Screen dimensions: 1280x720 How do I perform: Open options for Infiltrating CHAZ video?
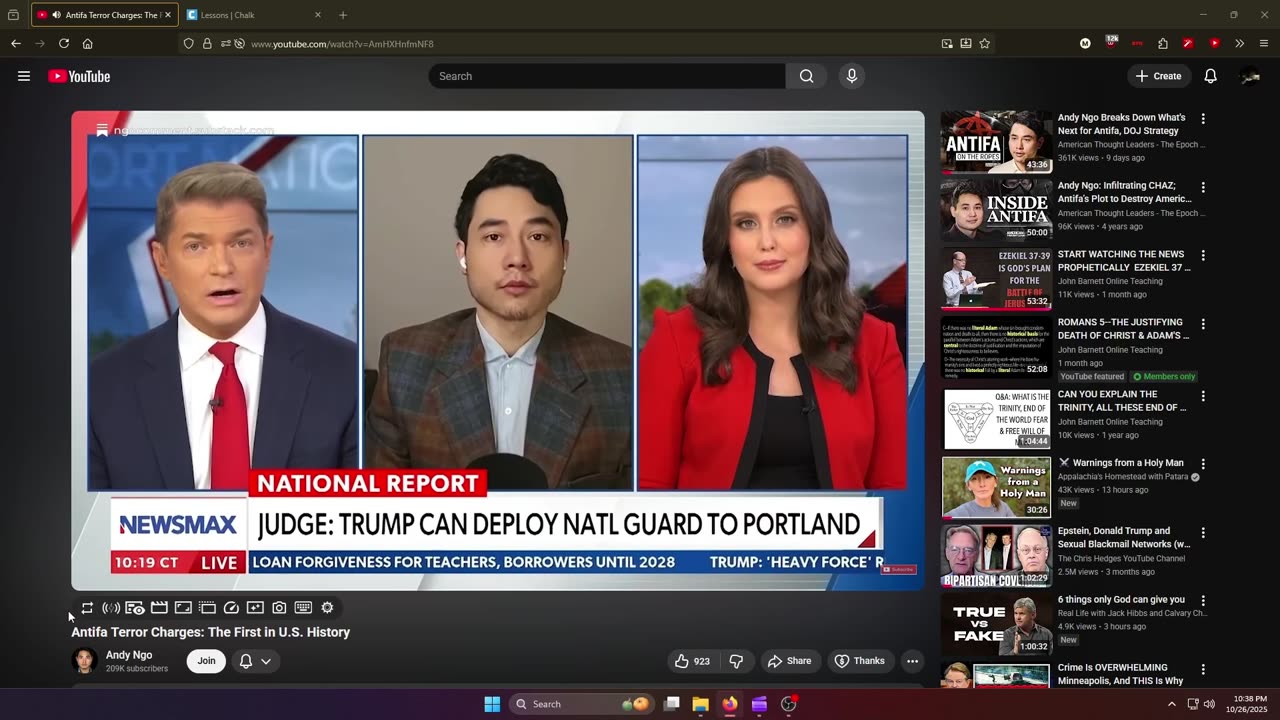(1203, 187)
